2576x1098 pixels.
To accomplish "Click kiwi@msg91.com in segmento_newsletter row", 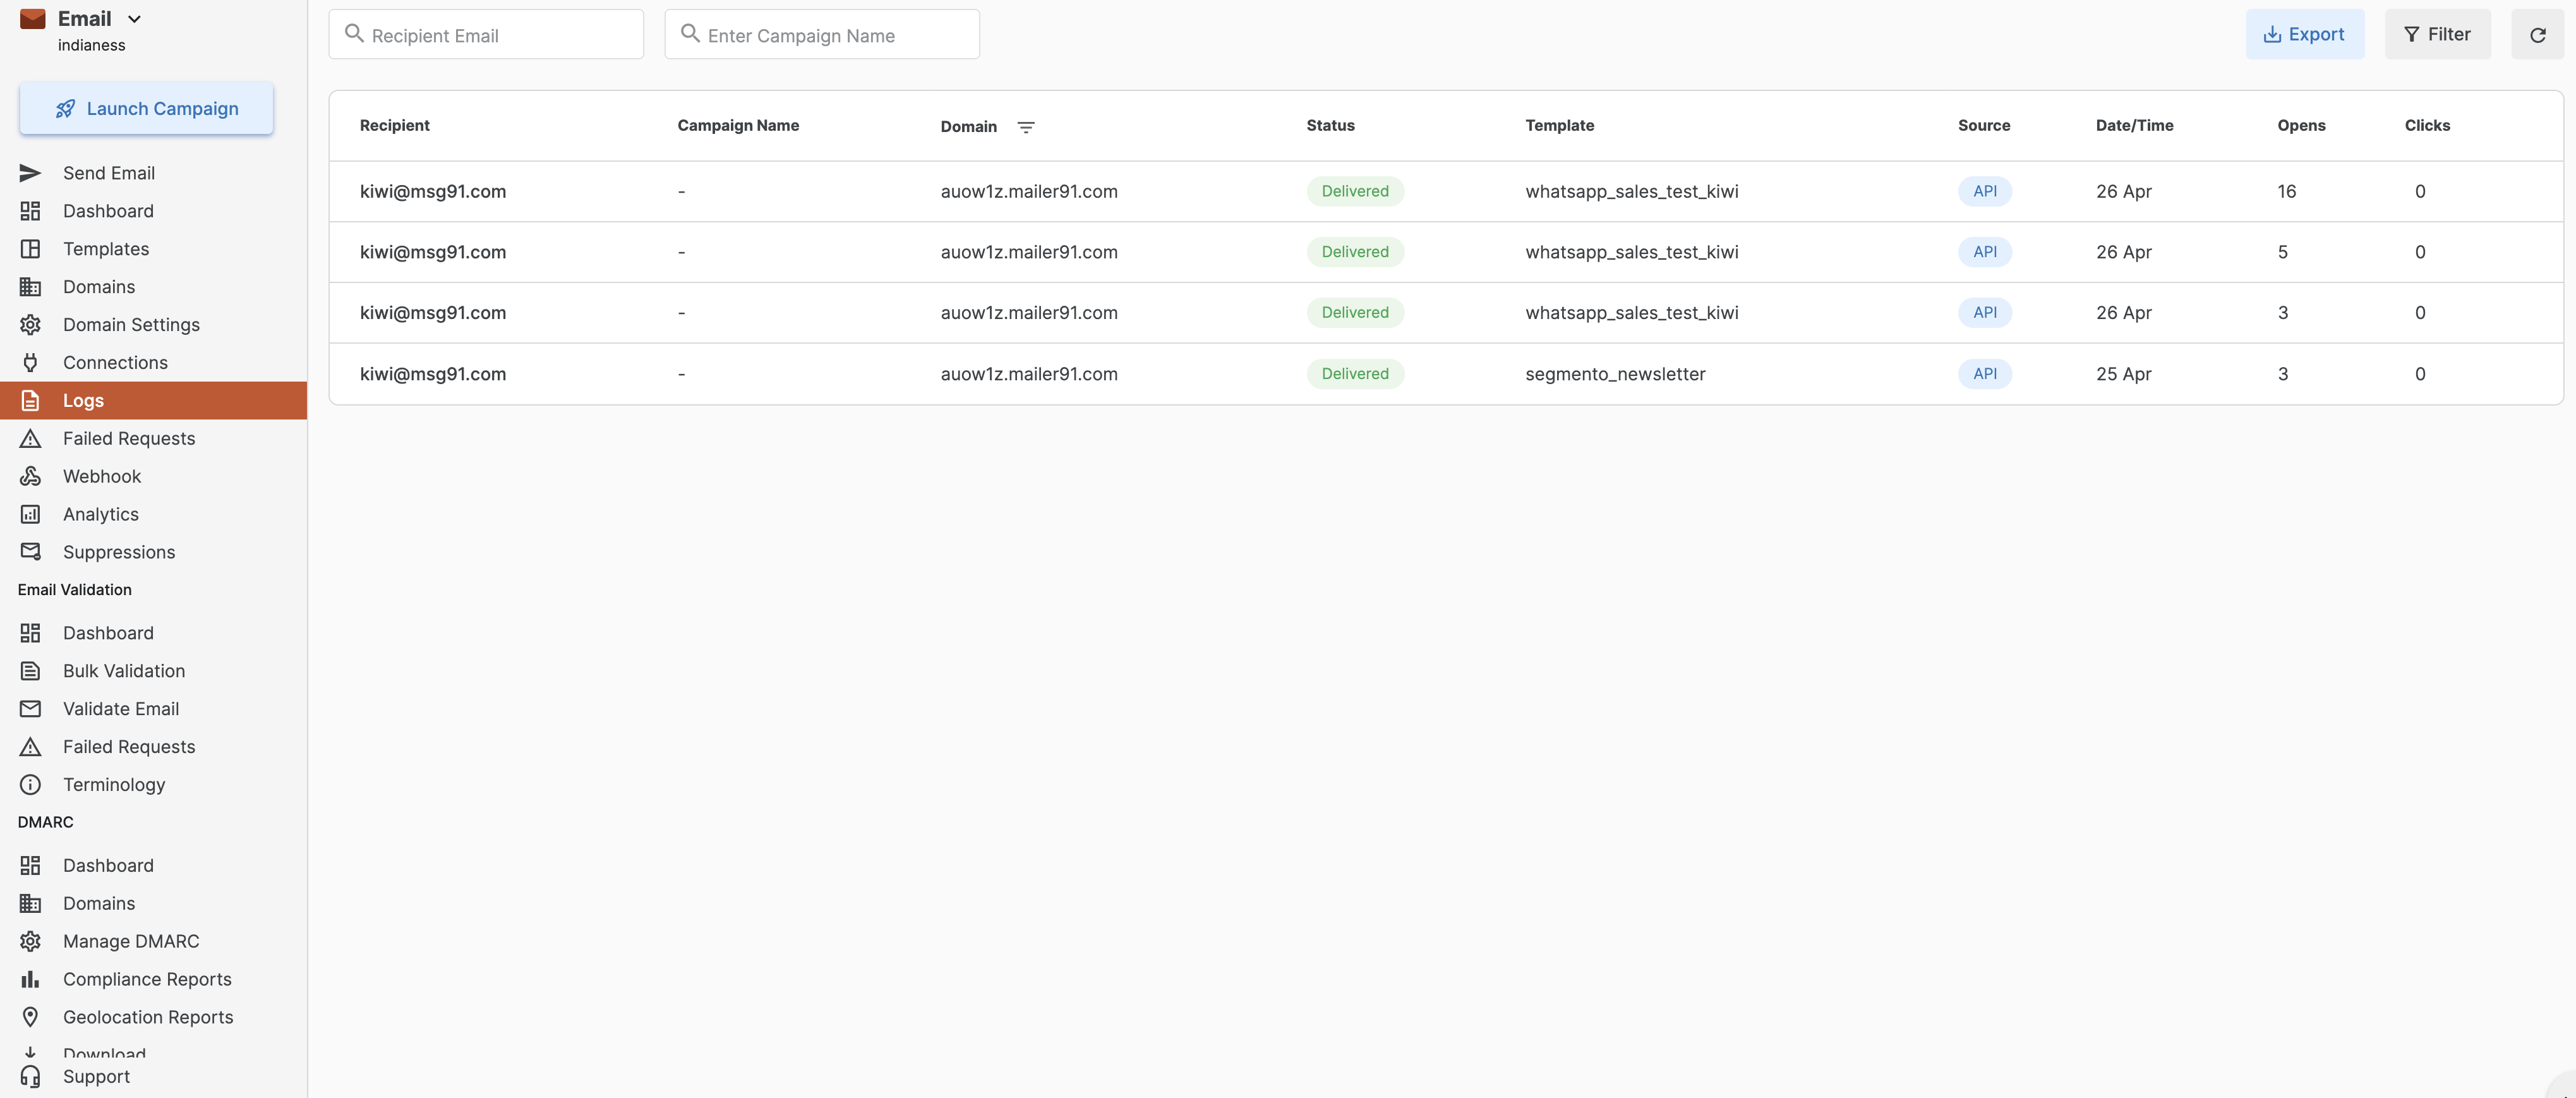I will (433, 374).
